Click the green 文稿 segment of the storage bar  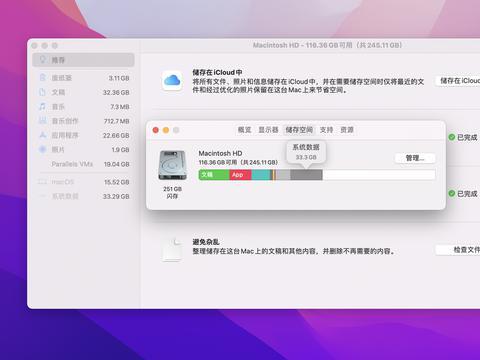click(214, 175)
